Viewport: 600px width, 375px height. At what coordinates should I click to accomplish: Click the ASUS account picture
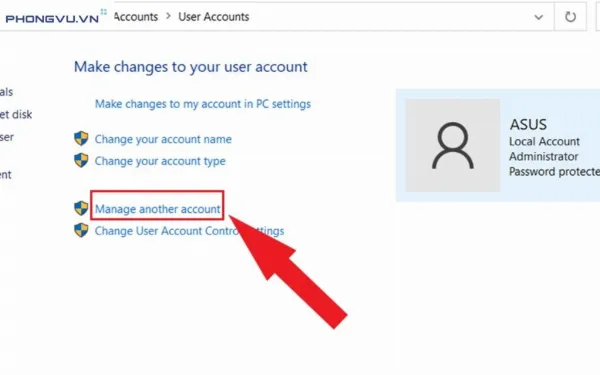[x=453, y=145]
